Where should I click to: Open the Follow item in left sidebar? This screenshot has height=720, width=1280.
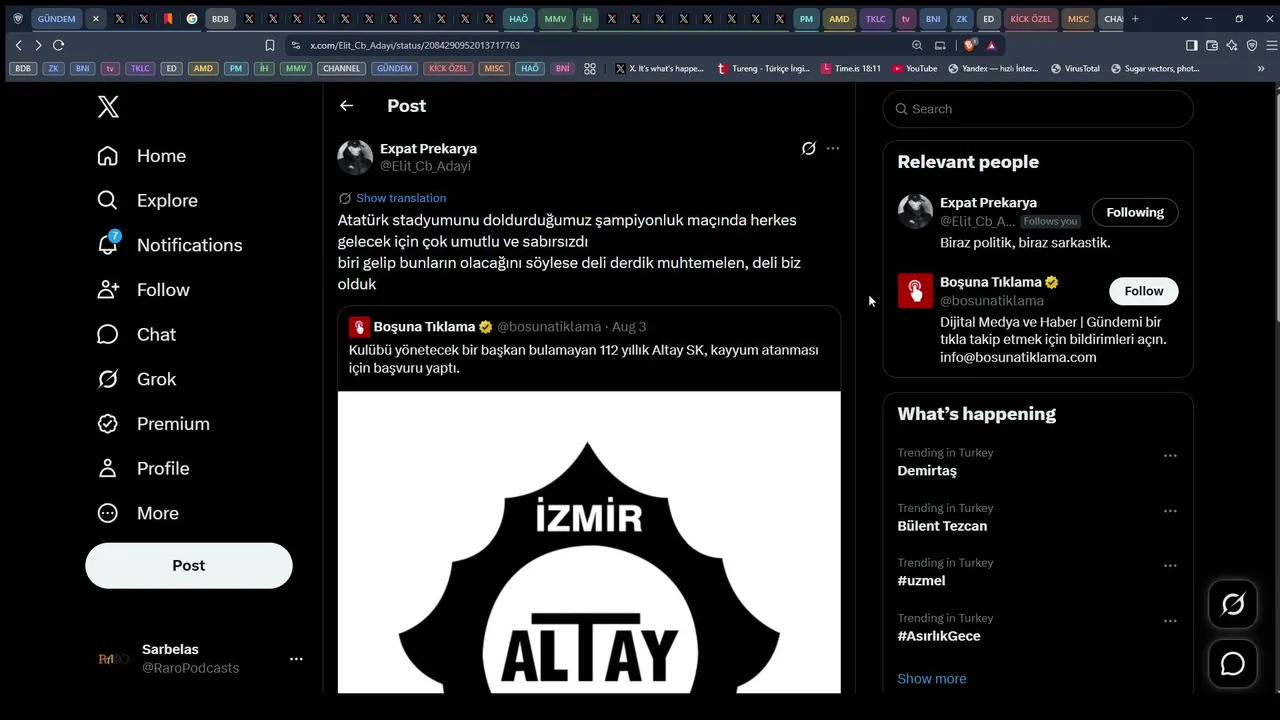(x=143, y=290)
